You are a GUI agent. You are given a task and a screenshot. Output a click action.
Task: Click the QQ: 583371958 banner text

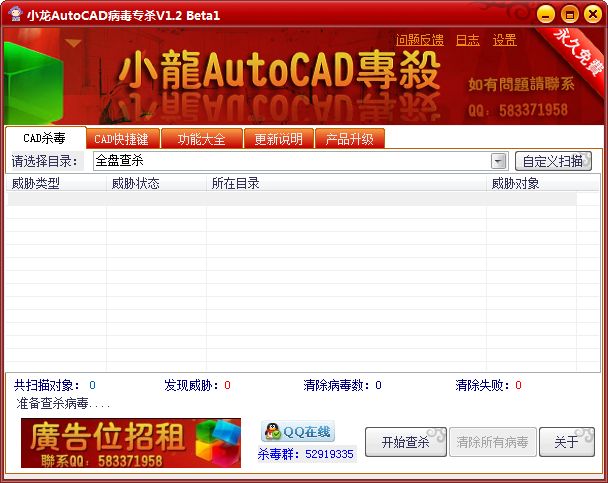coord(518,110)
